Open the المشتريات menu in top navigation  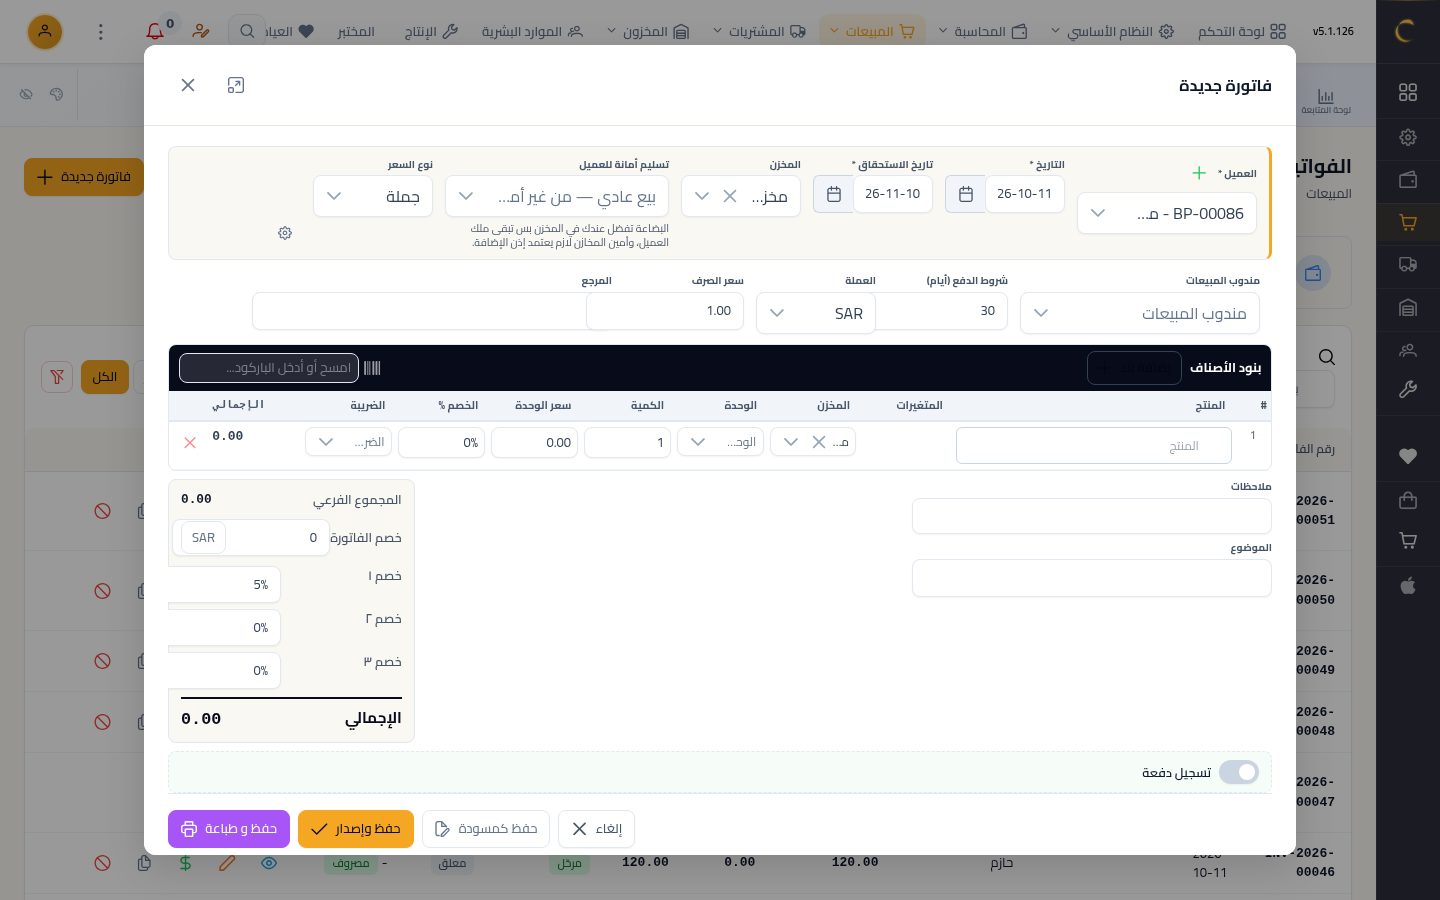tap(759, 32)
